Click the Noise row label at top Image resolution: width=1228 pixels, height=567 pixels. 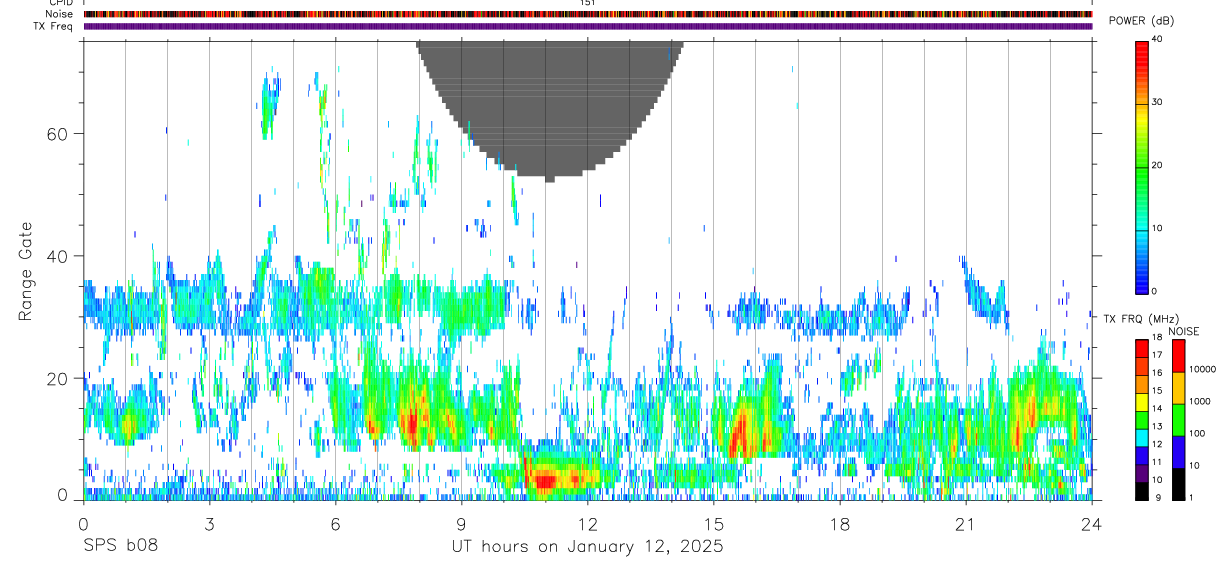coord(59,14)
